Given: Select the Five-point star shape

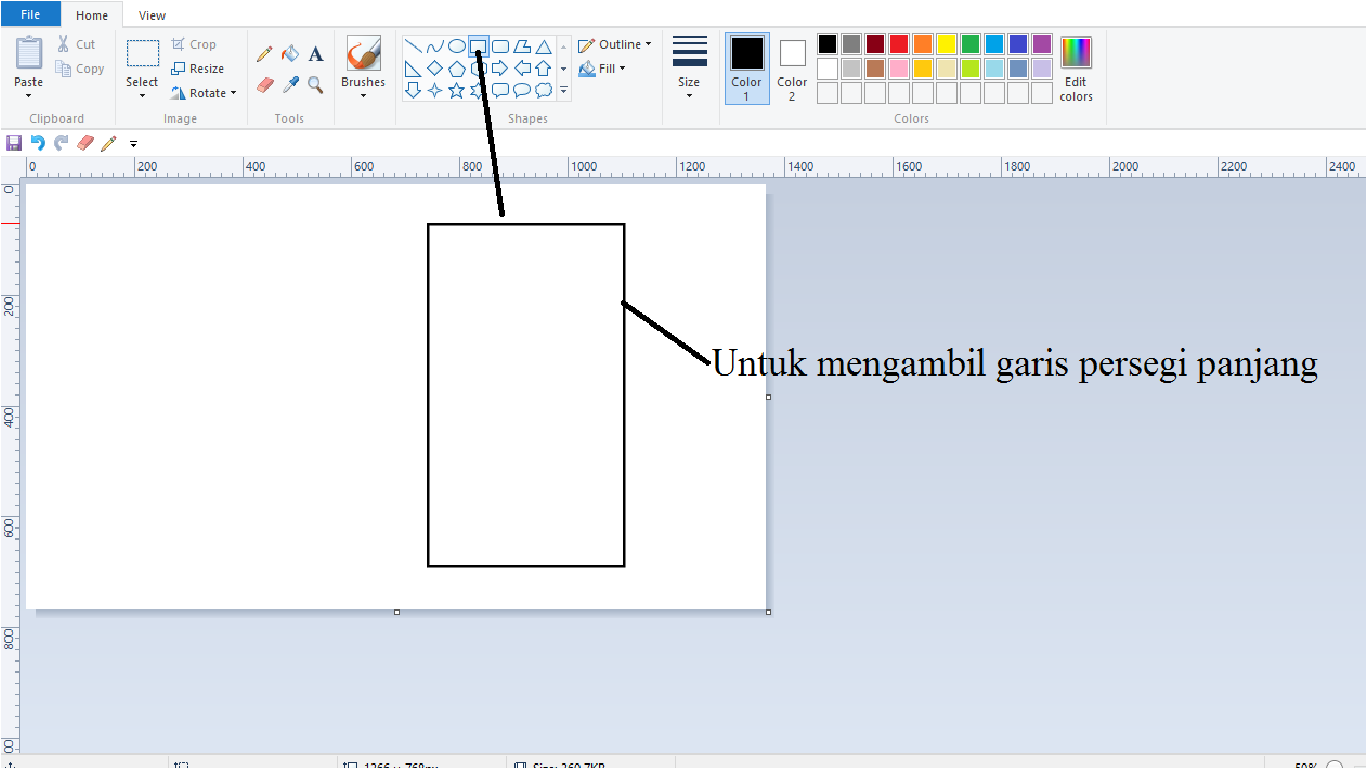Looking at the screenshot, I should coord(456,88).
